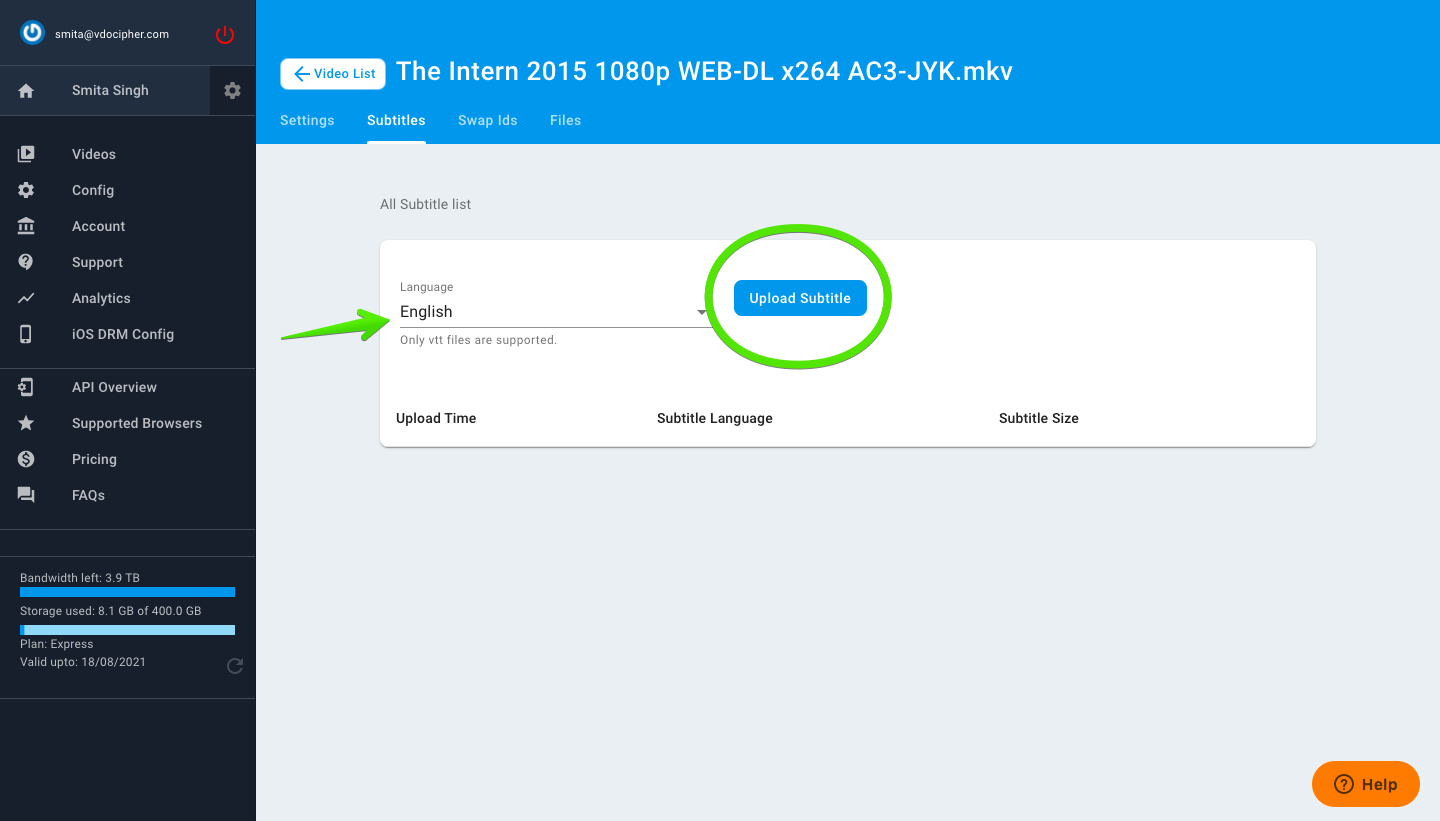The width and height of the screenshot is (1440, 821).
Task: Click the red power logout icon
Action: 225,34
